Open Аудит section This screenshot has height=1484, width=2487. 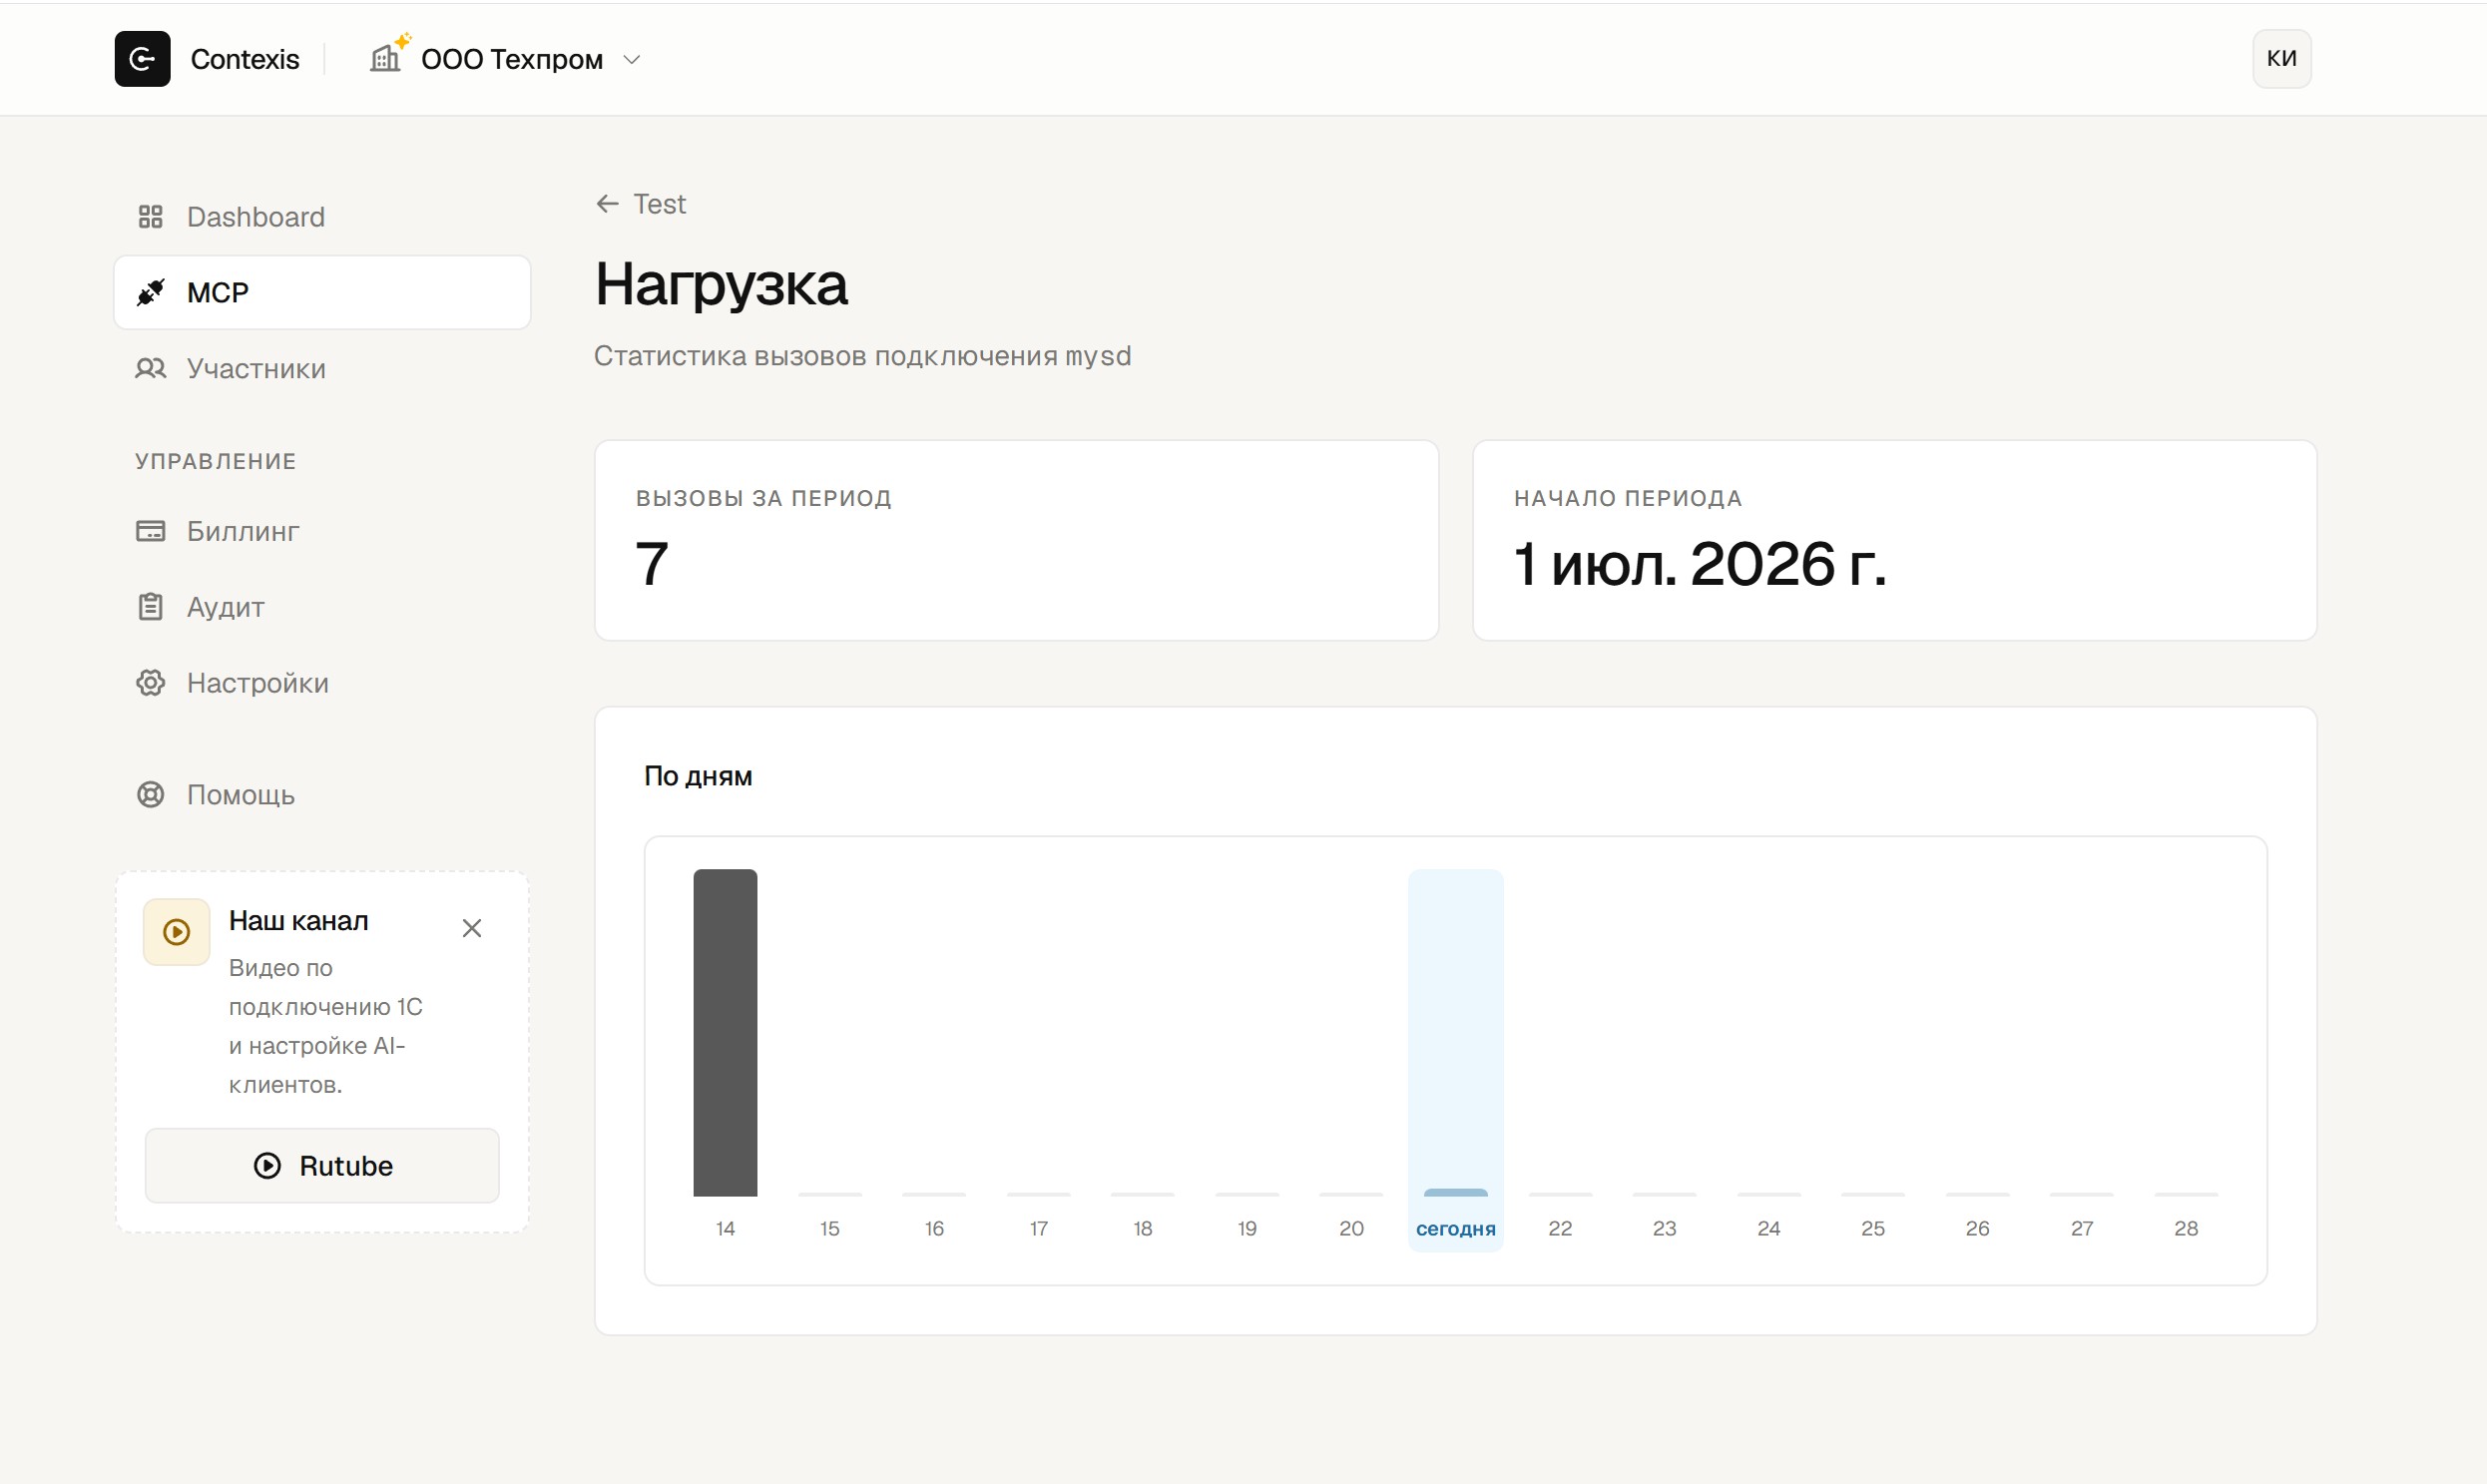click(x=322, y=607)
